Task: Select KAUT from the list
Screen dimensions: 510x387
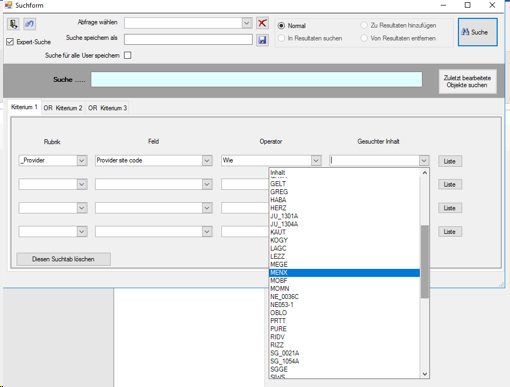Action: [x=344, y=232]
